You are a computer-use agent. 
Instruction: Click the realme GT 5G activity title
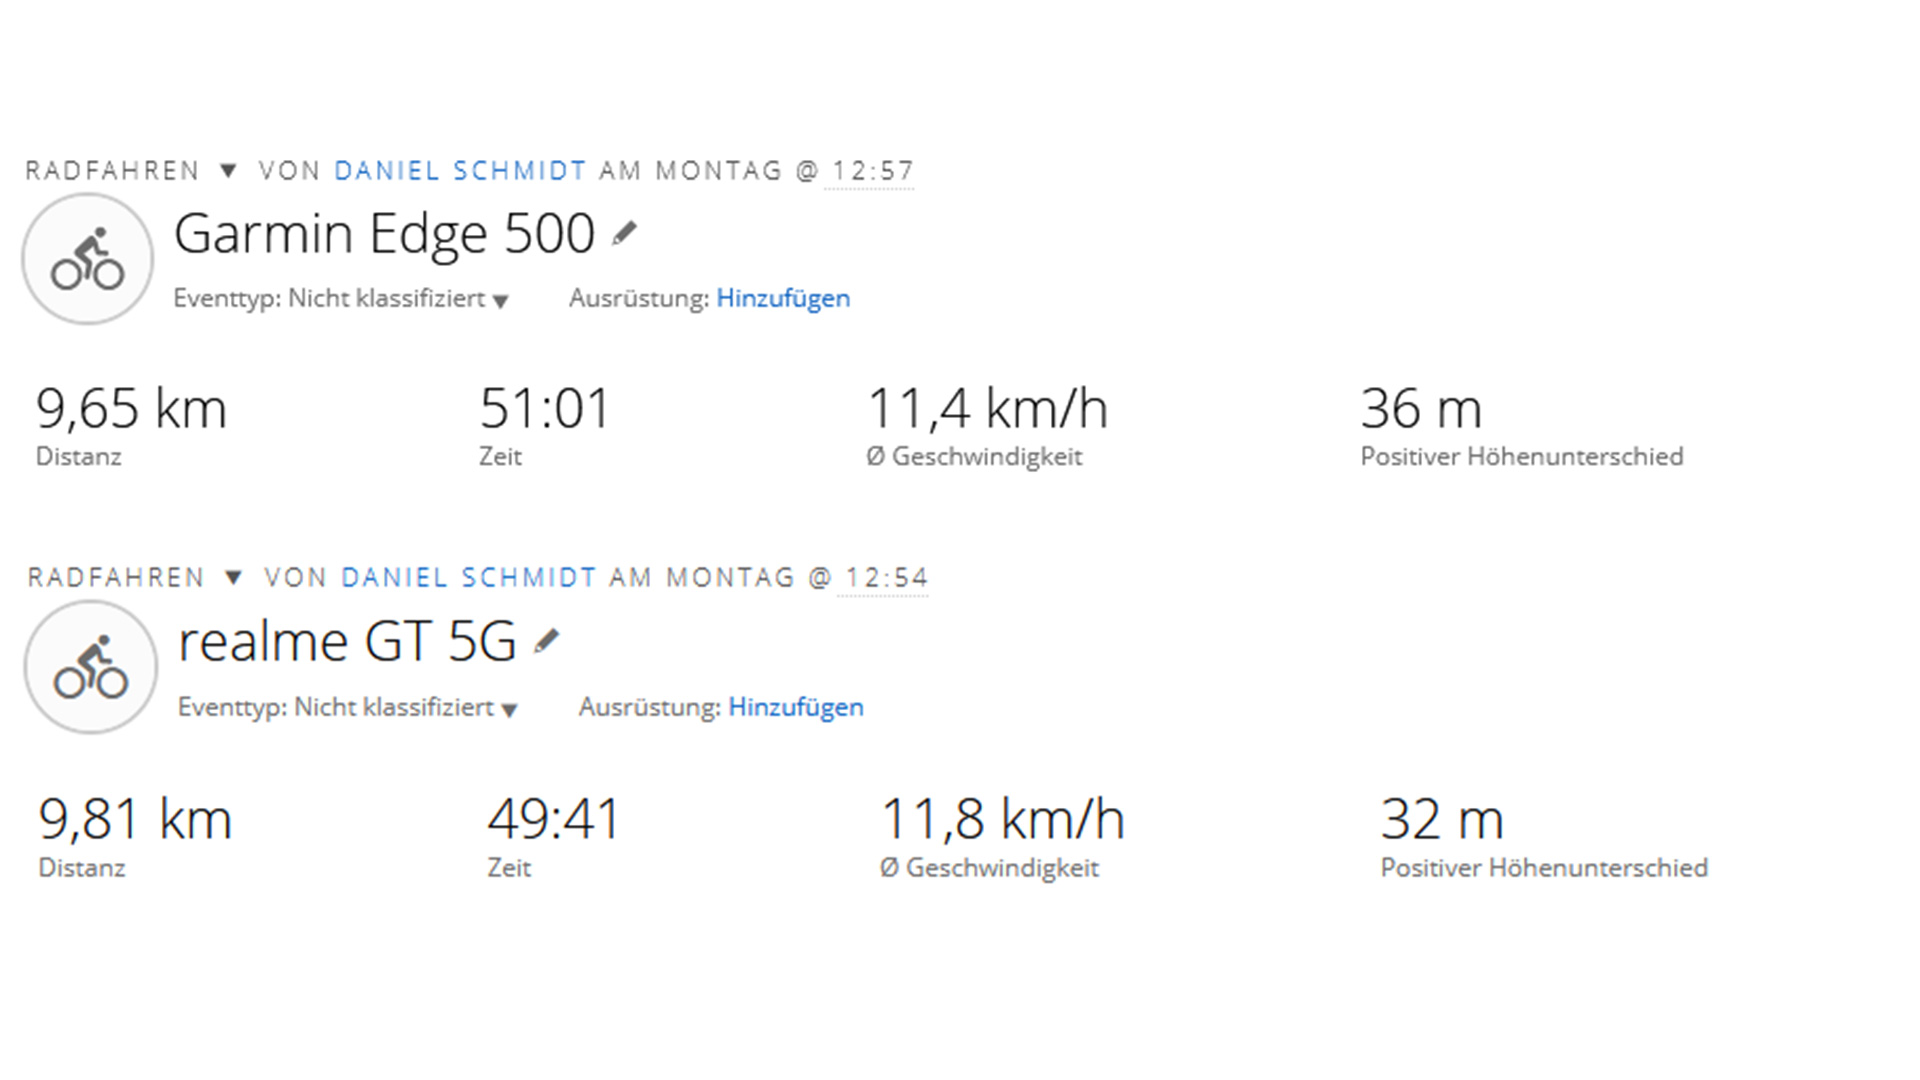click(347, 642)
